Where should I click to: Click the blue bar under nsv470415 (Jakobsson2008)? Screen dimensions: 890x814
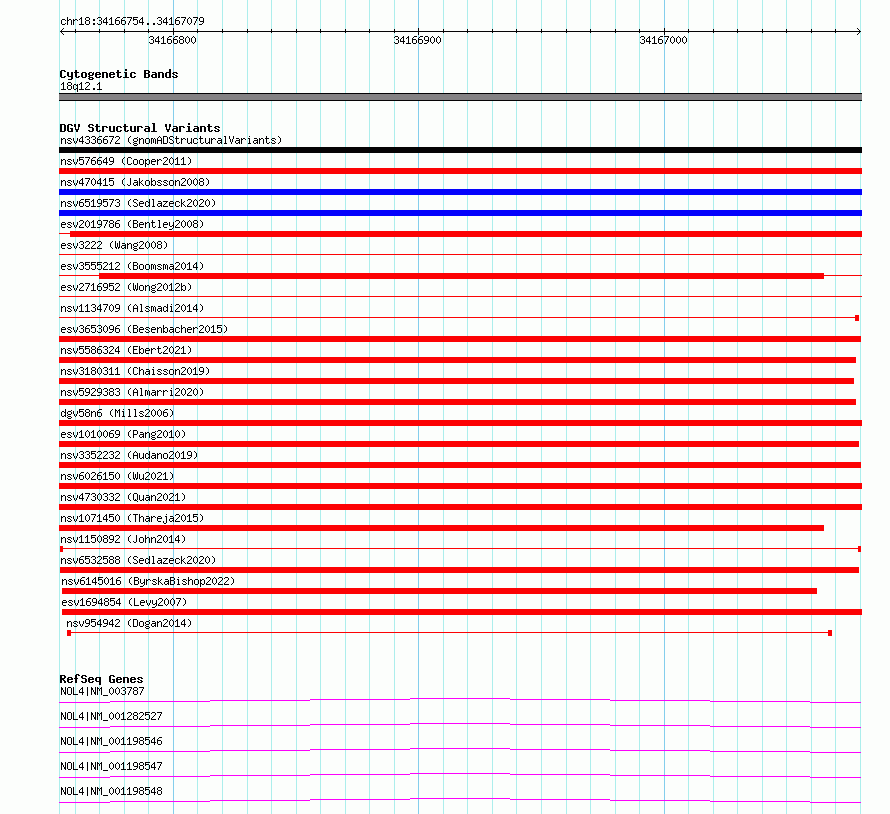[460, 192]
